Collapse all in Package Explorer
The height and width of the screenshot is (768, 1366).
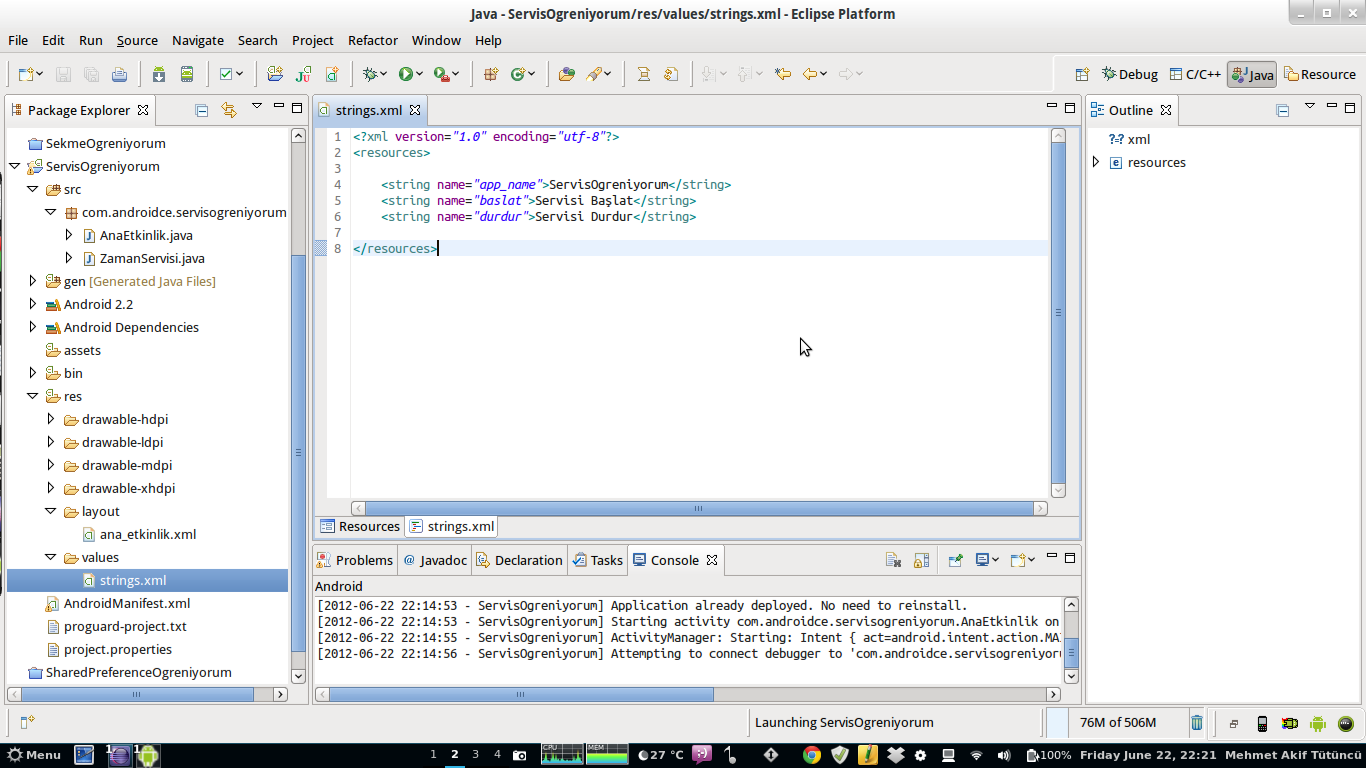[x=201, y=110]
